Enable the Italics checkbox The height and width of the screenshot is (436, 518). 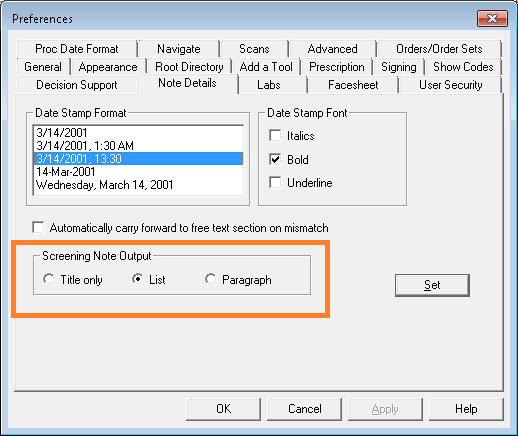click(275, 136)
